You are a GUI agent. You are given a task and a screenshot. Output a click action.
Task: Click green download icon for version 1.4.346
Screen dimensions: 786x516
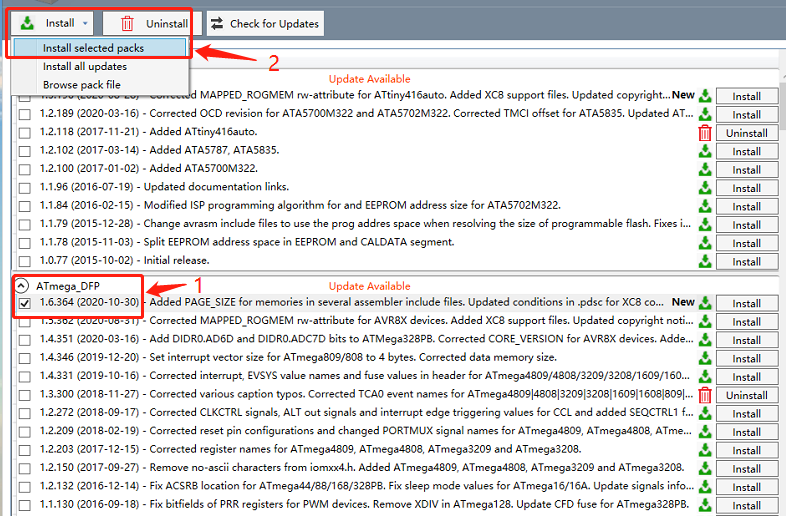[705, 358]
